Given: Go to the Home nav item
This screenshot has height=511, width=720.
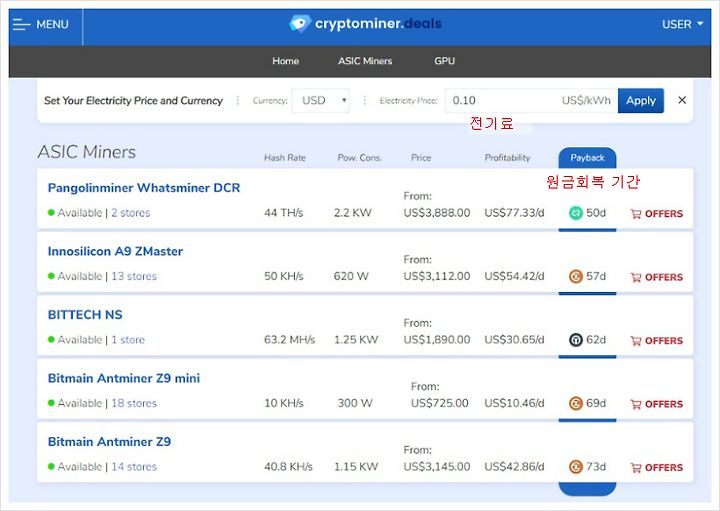Looking at the screenshot, I should pos(285,61).
